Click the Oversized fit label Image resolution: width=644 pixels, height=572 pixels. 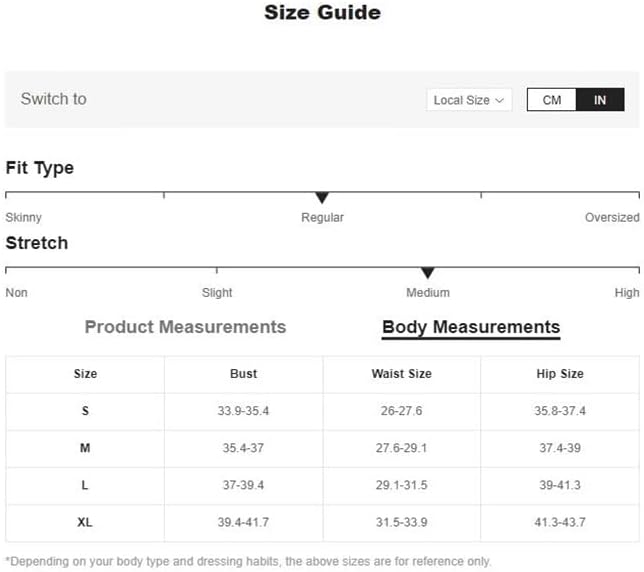612,217
